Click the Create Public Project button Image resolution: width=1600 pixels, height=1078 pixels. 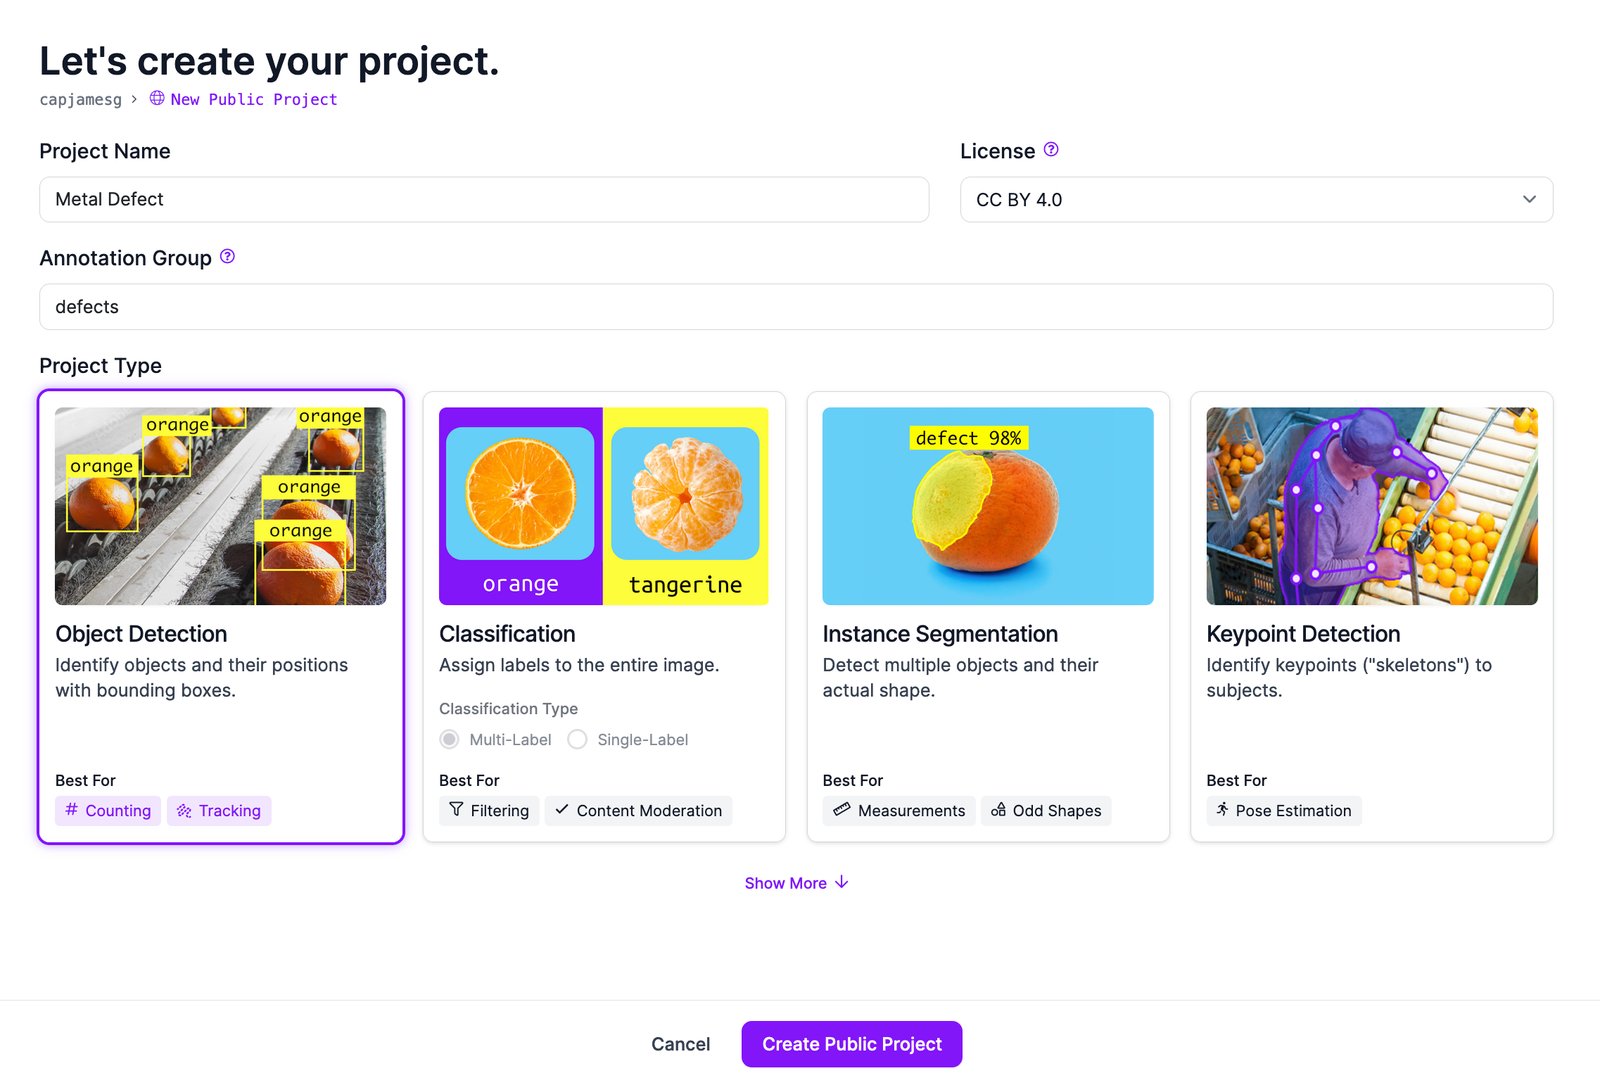click(851, 1043)
